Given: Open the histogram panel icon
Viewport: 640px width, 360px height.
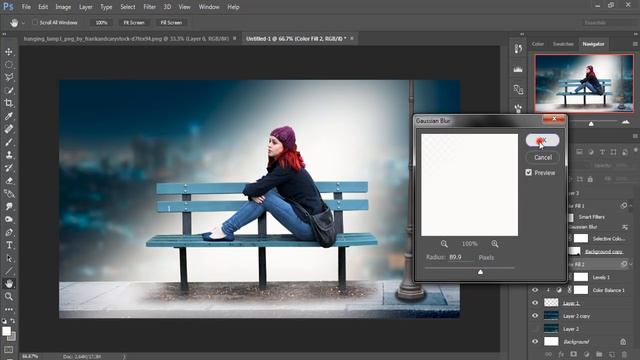Looking at the screenshot, I should point(518,69).
